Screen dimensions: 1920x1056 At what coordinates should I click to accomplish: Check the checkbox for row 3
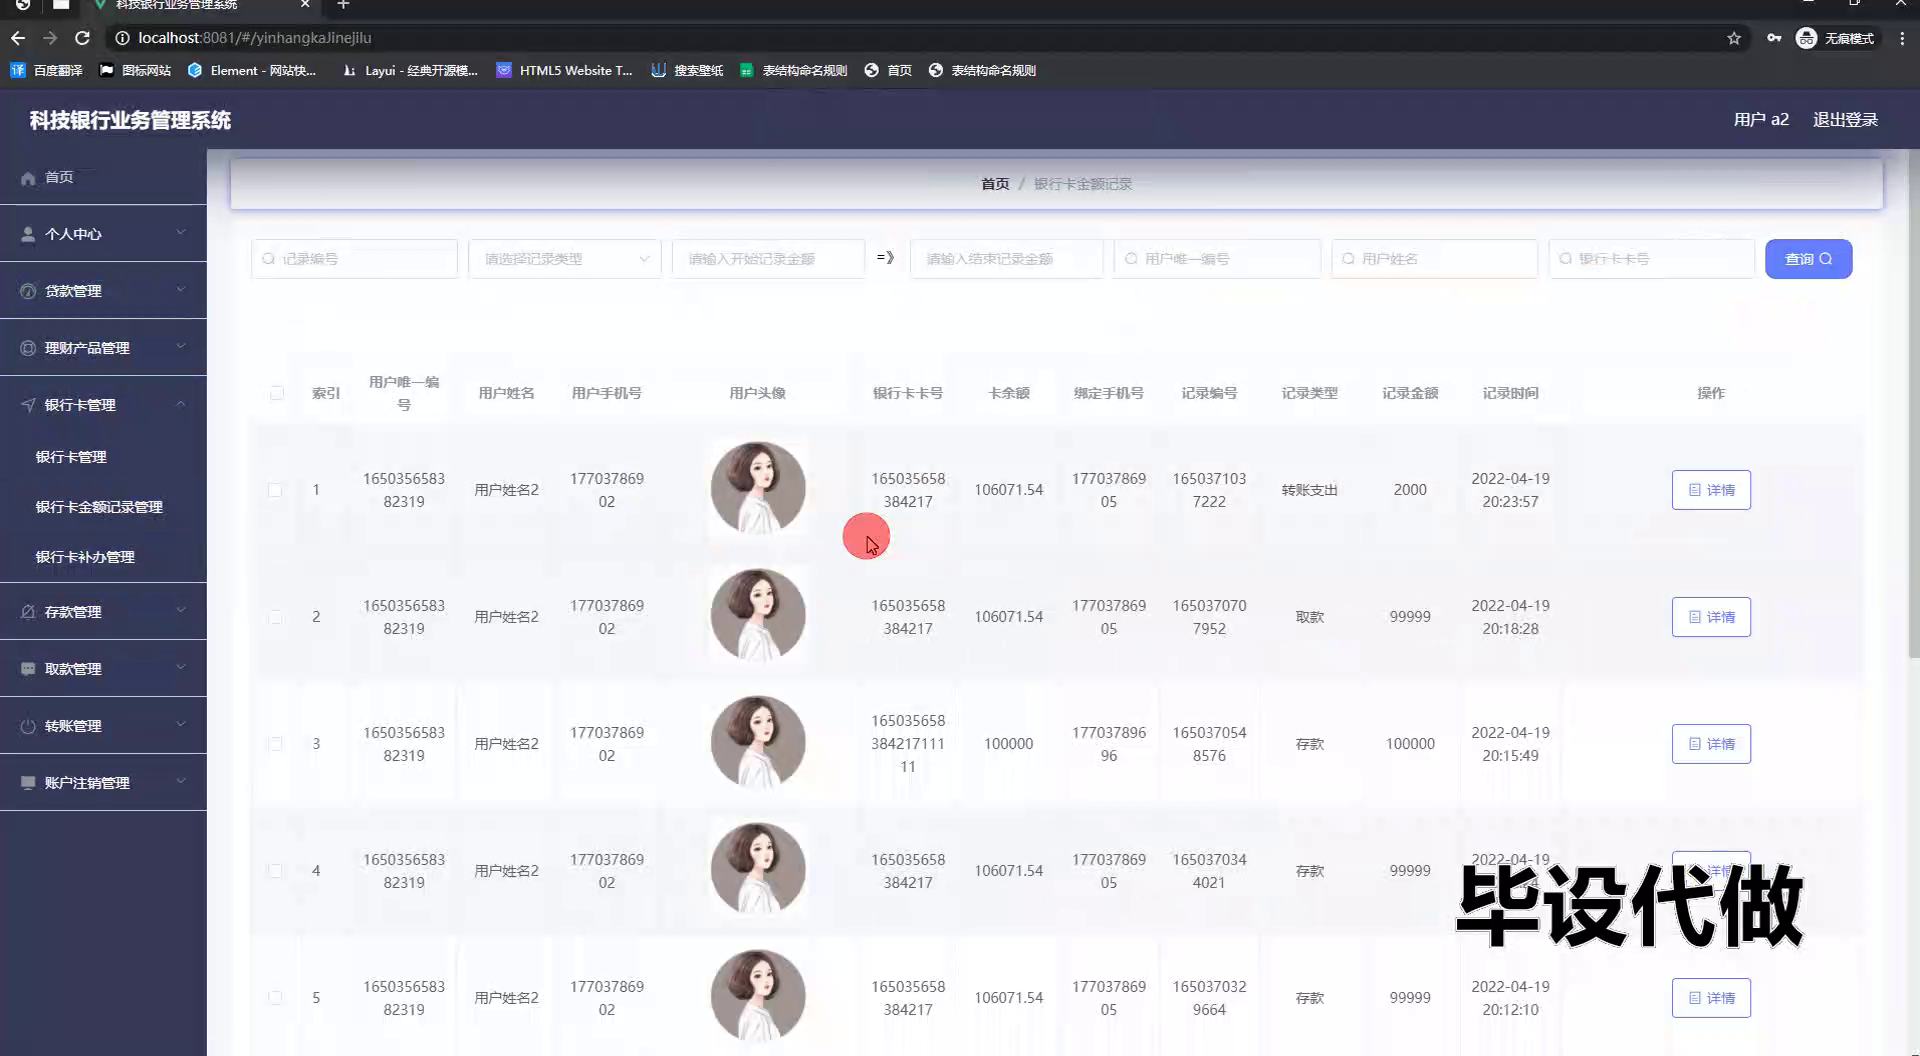(275, 744)
